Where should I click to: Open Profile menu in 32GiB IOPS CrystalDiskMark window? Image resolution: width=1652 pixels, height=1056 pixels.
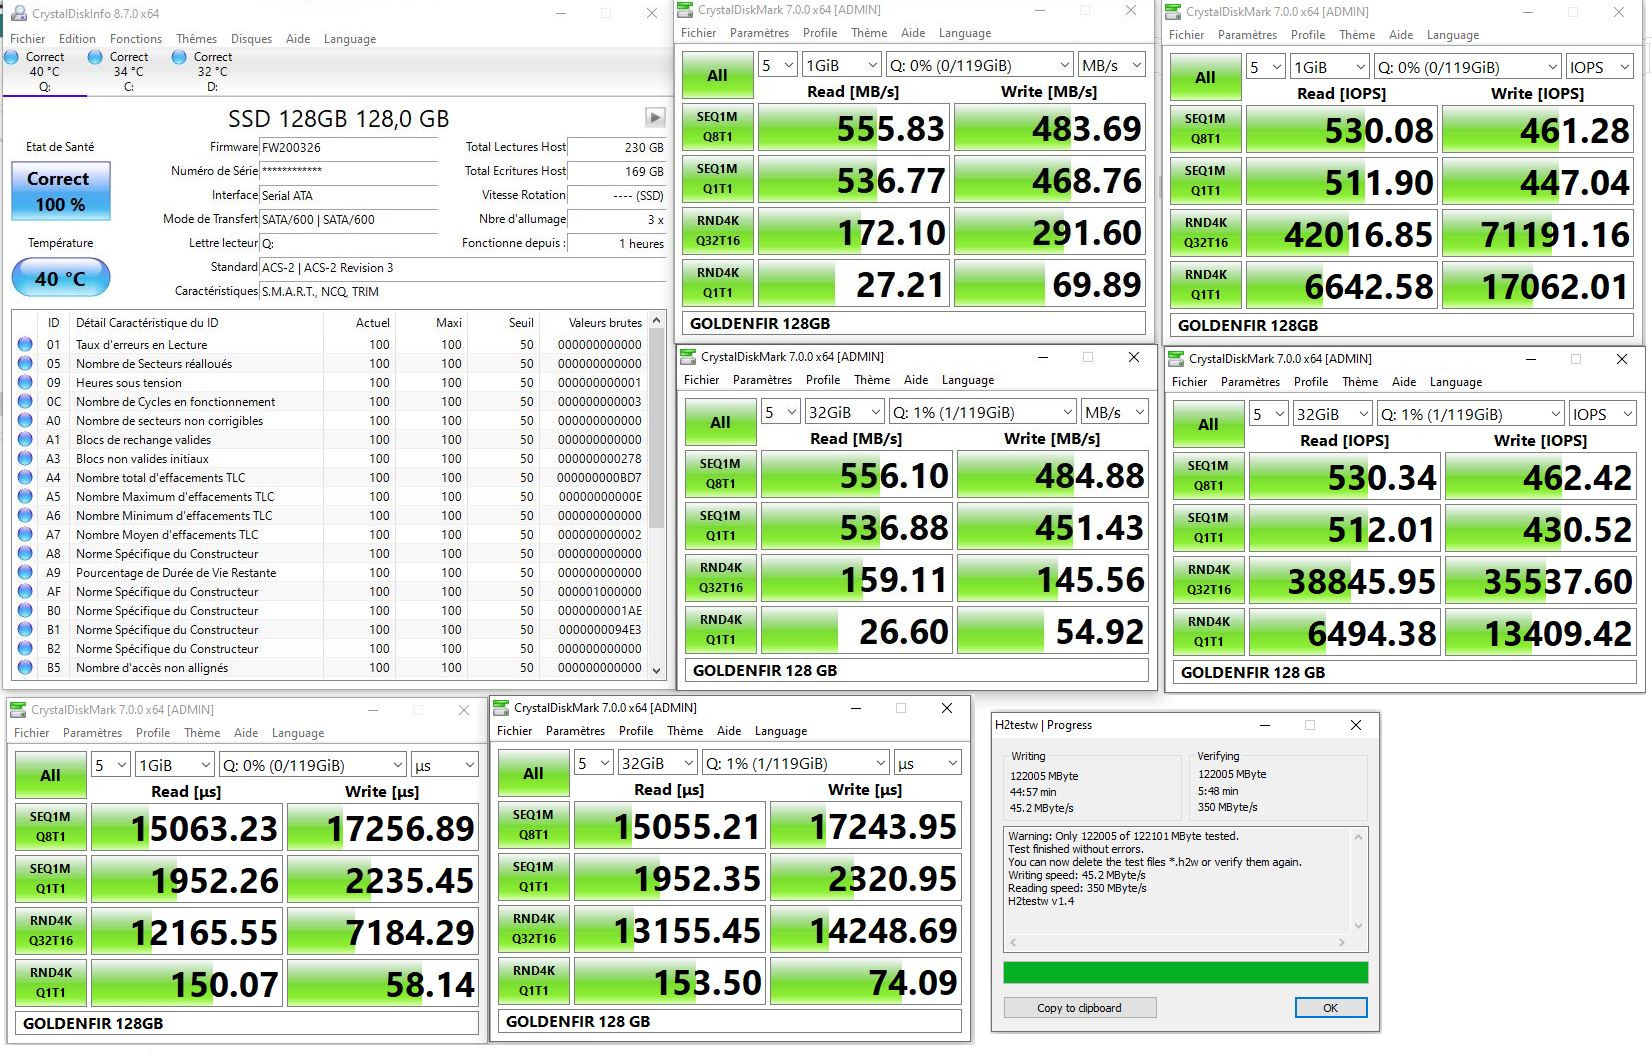[x=1311, y=382]
